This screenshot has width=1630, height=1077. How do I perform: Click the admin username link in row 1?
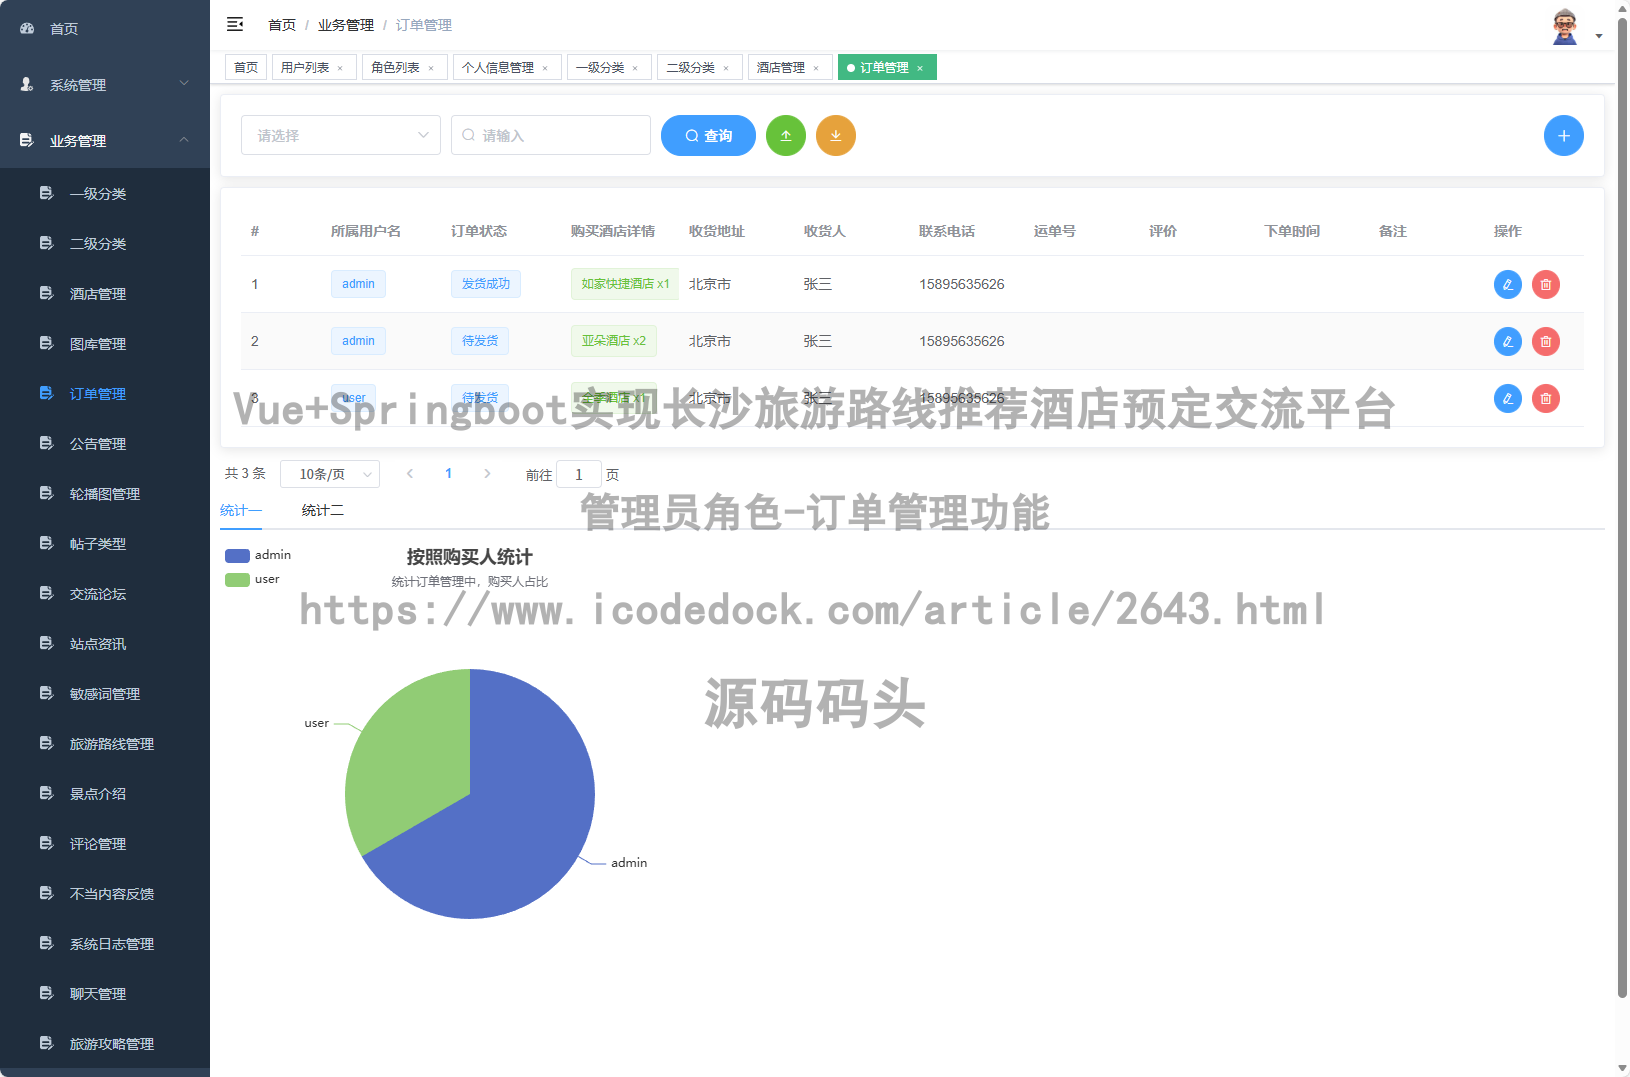(x=358, y=284)
